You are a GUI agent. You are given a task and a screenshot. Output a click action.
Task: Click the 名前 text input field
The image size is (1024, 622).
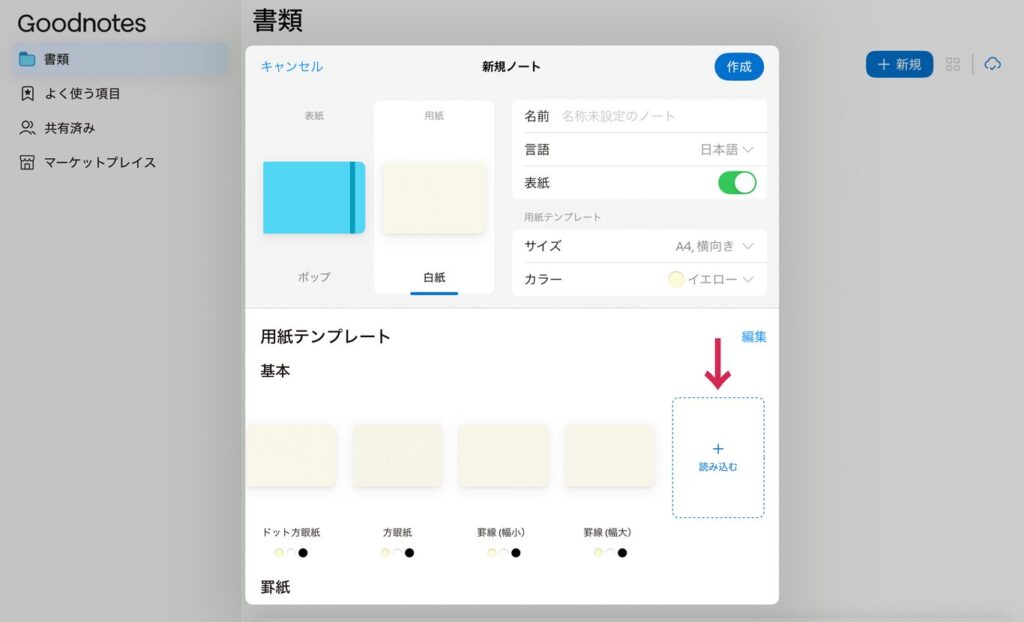tap(660, 116)
